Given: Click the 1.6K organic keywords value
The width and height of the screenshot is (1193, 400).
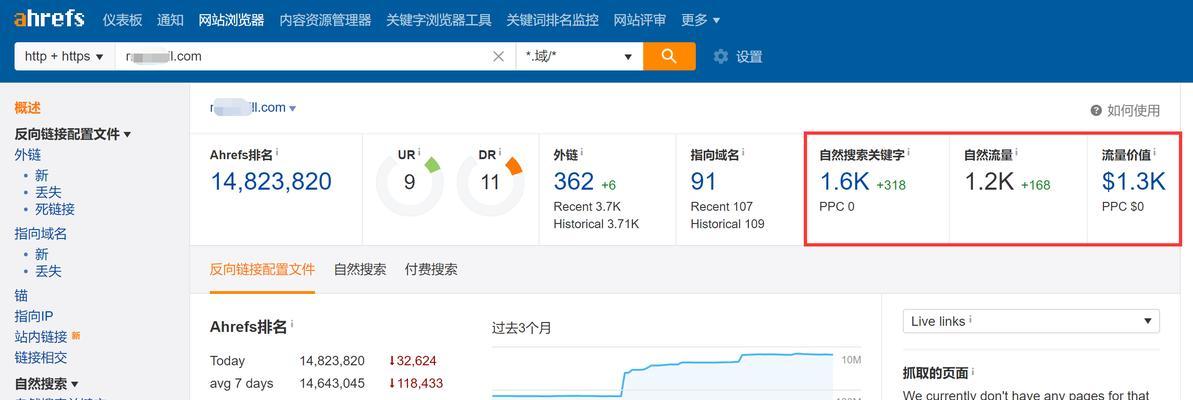Looking at the screenshot, I should tap(844, 182).
